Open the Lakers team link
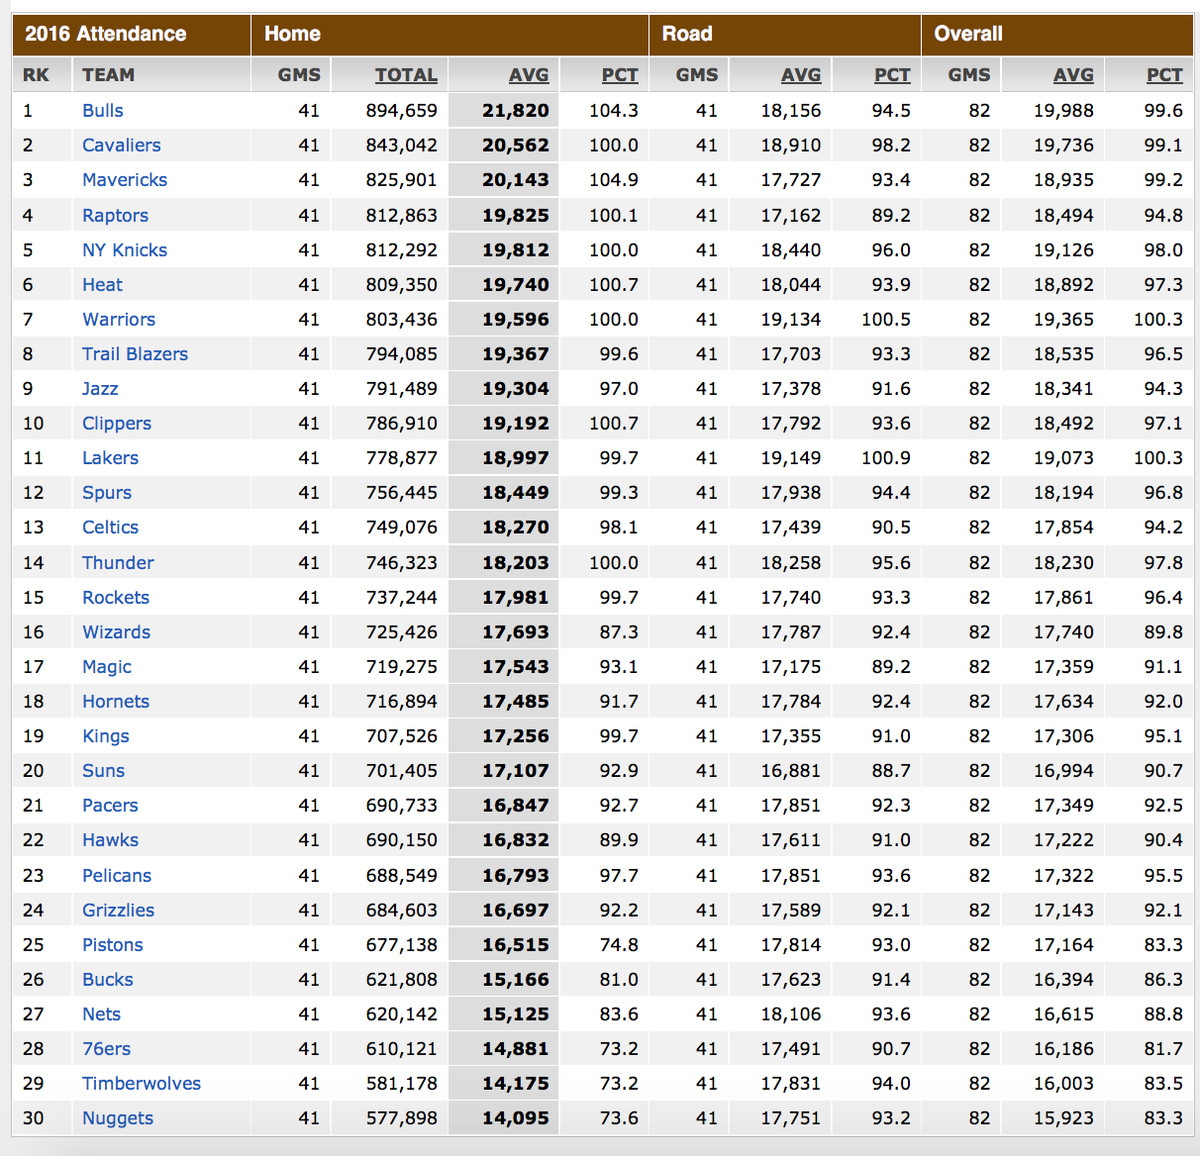 [110, 458]
